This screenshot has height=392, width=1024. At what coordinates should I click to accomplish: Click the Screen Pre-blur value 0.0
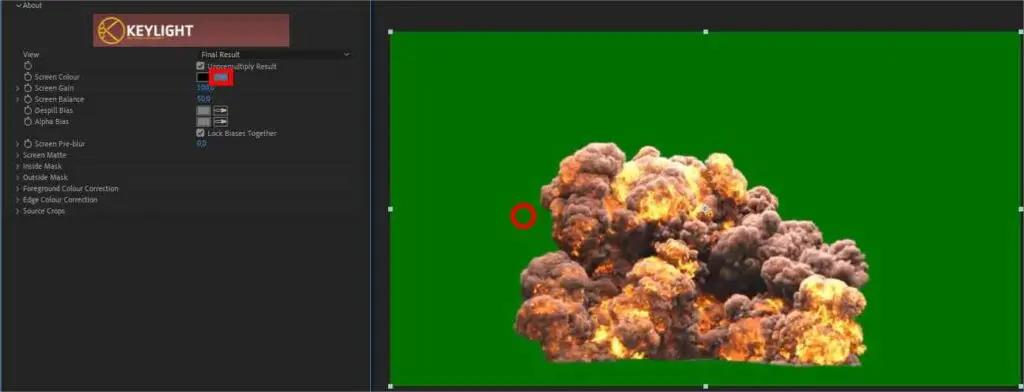pos(202,144)
